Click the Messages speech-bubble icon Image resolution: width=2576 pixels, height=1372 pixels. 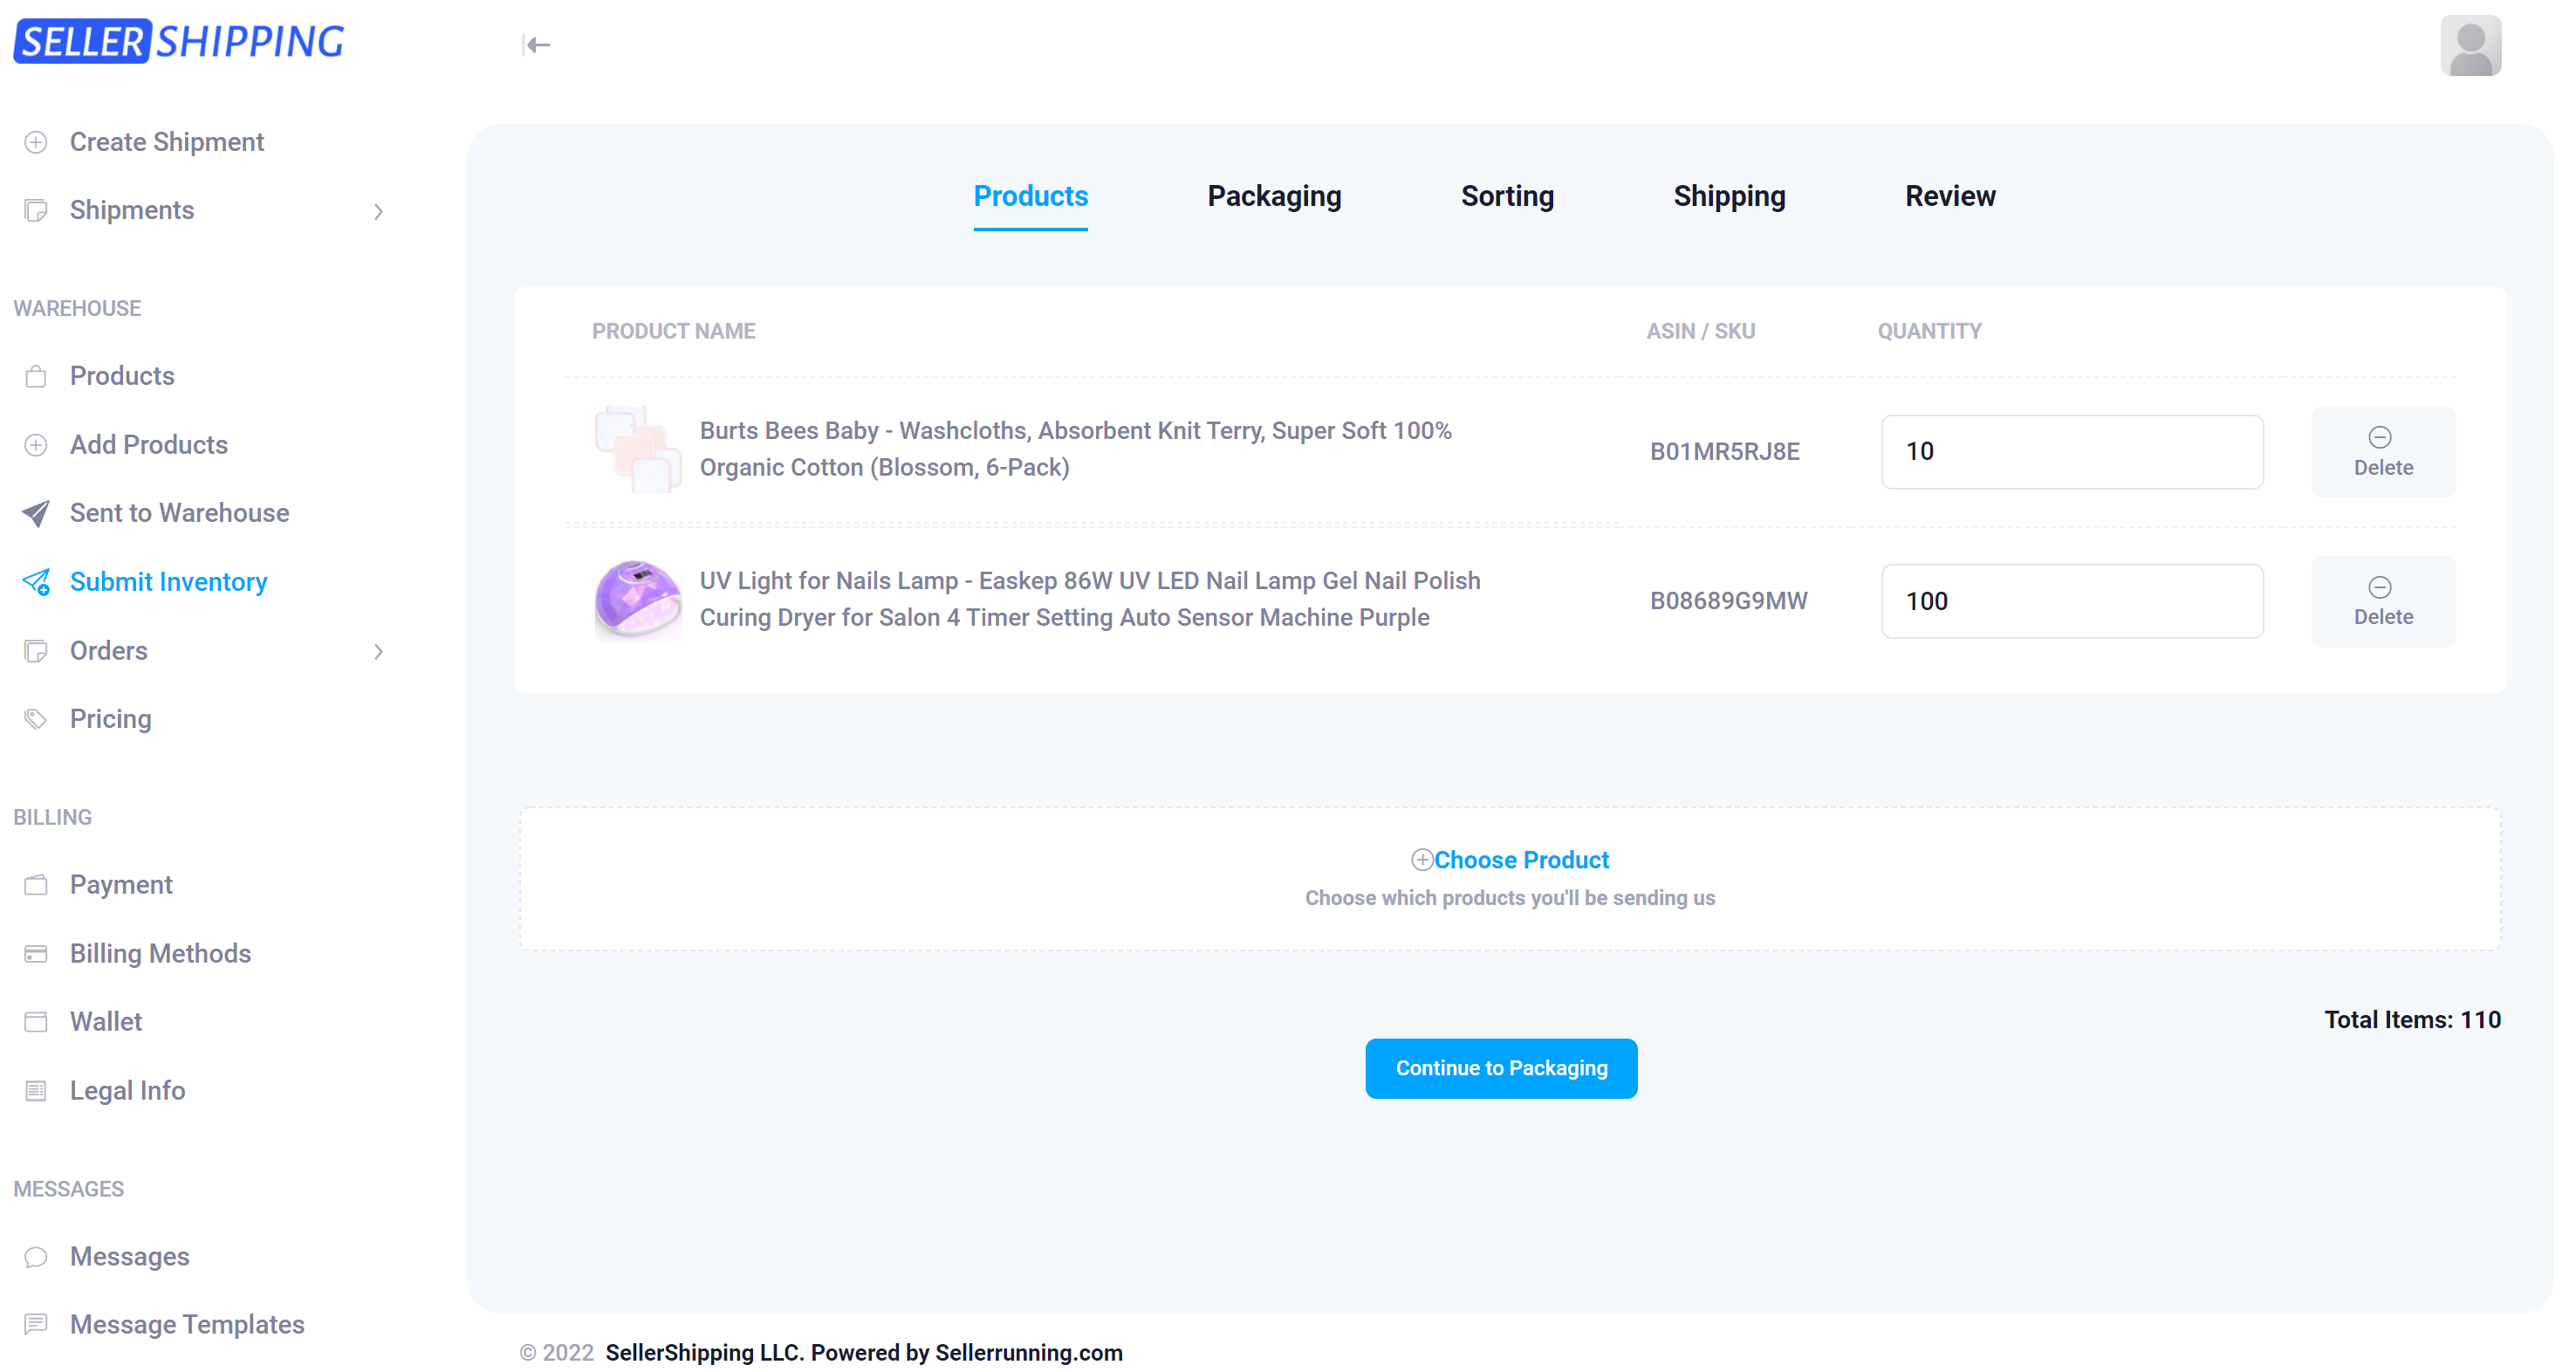click(36, 1257)
